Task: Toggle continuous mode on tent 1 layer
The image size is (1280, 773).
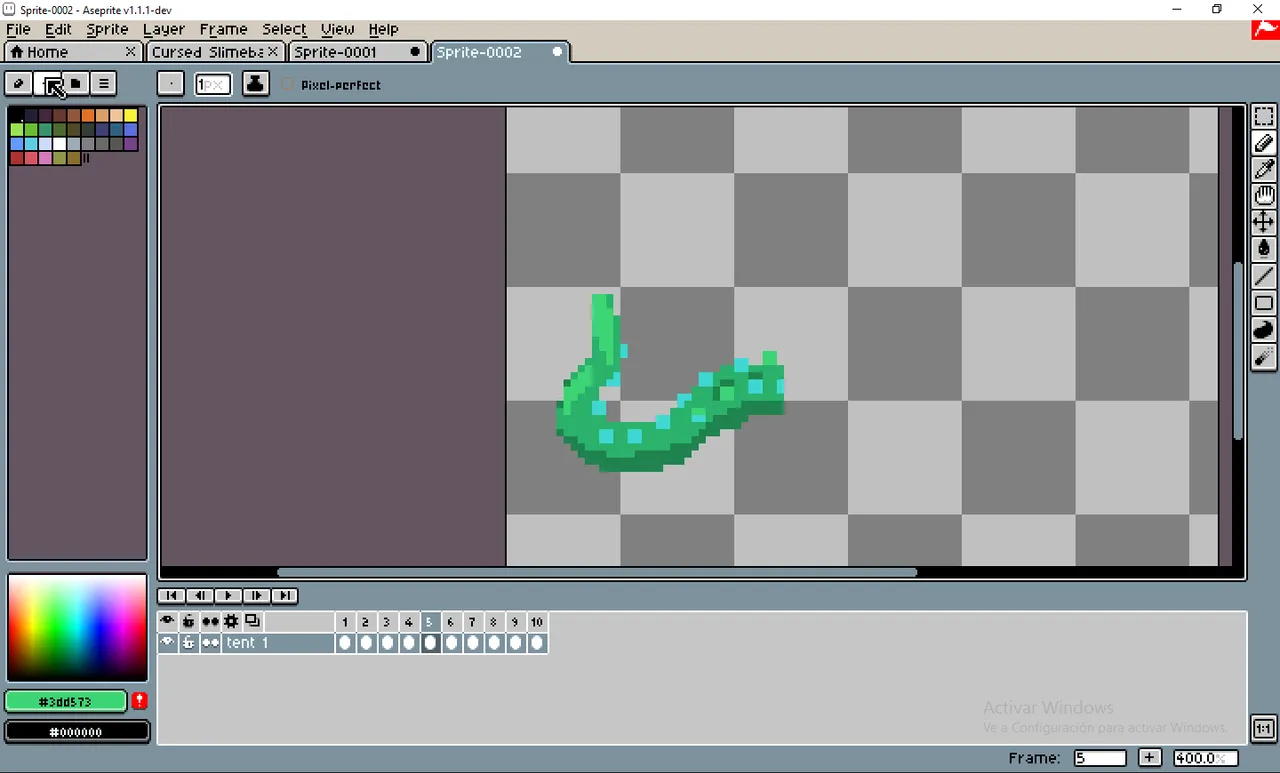Action: pos(210,642)
